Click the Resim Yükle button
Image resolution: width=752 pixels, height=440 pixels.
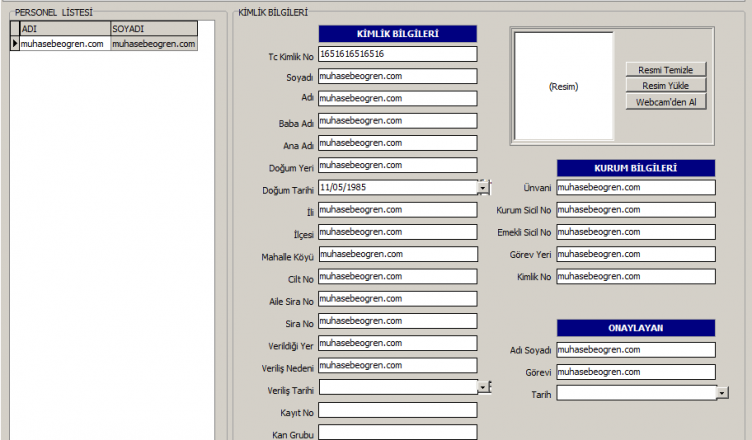tap(666, 85)
